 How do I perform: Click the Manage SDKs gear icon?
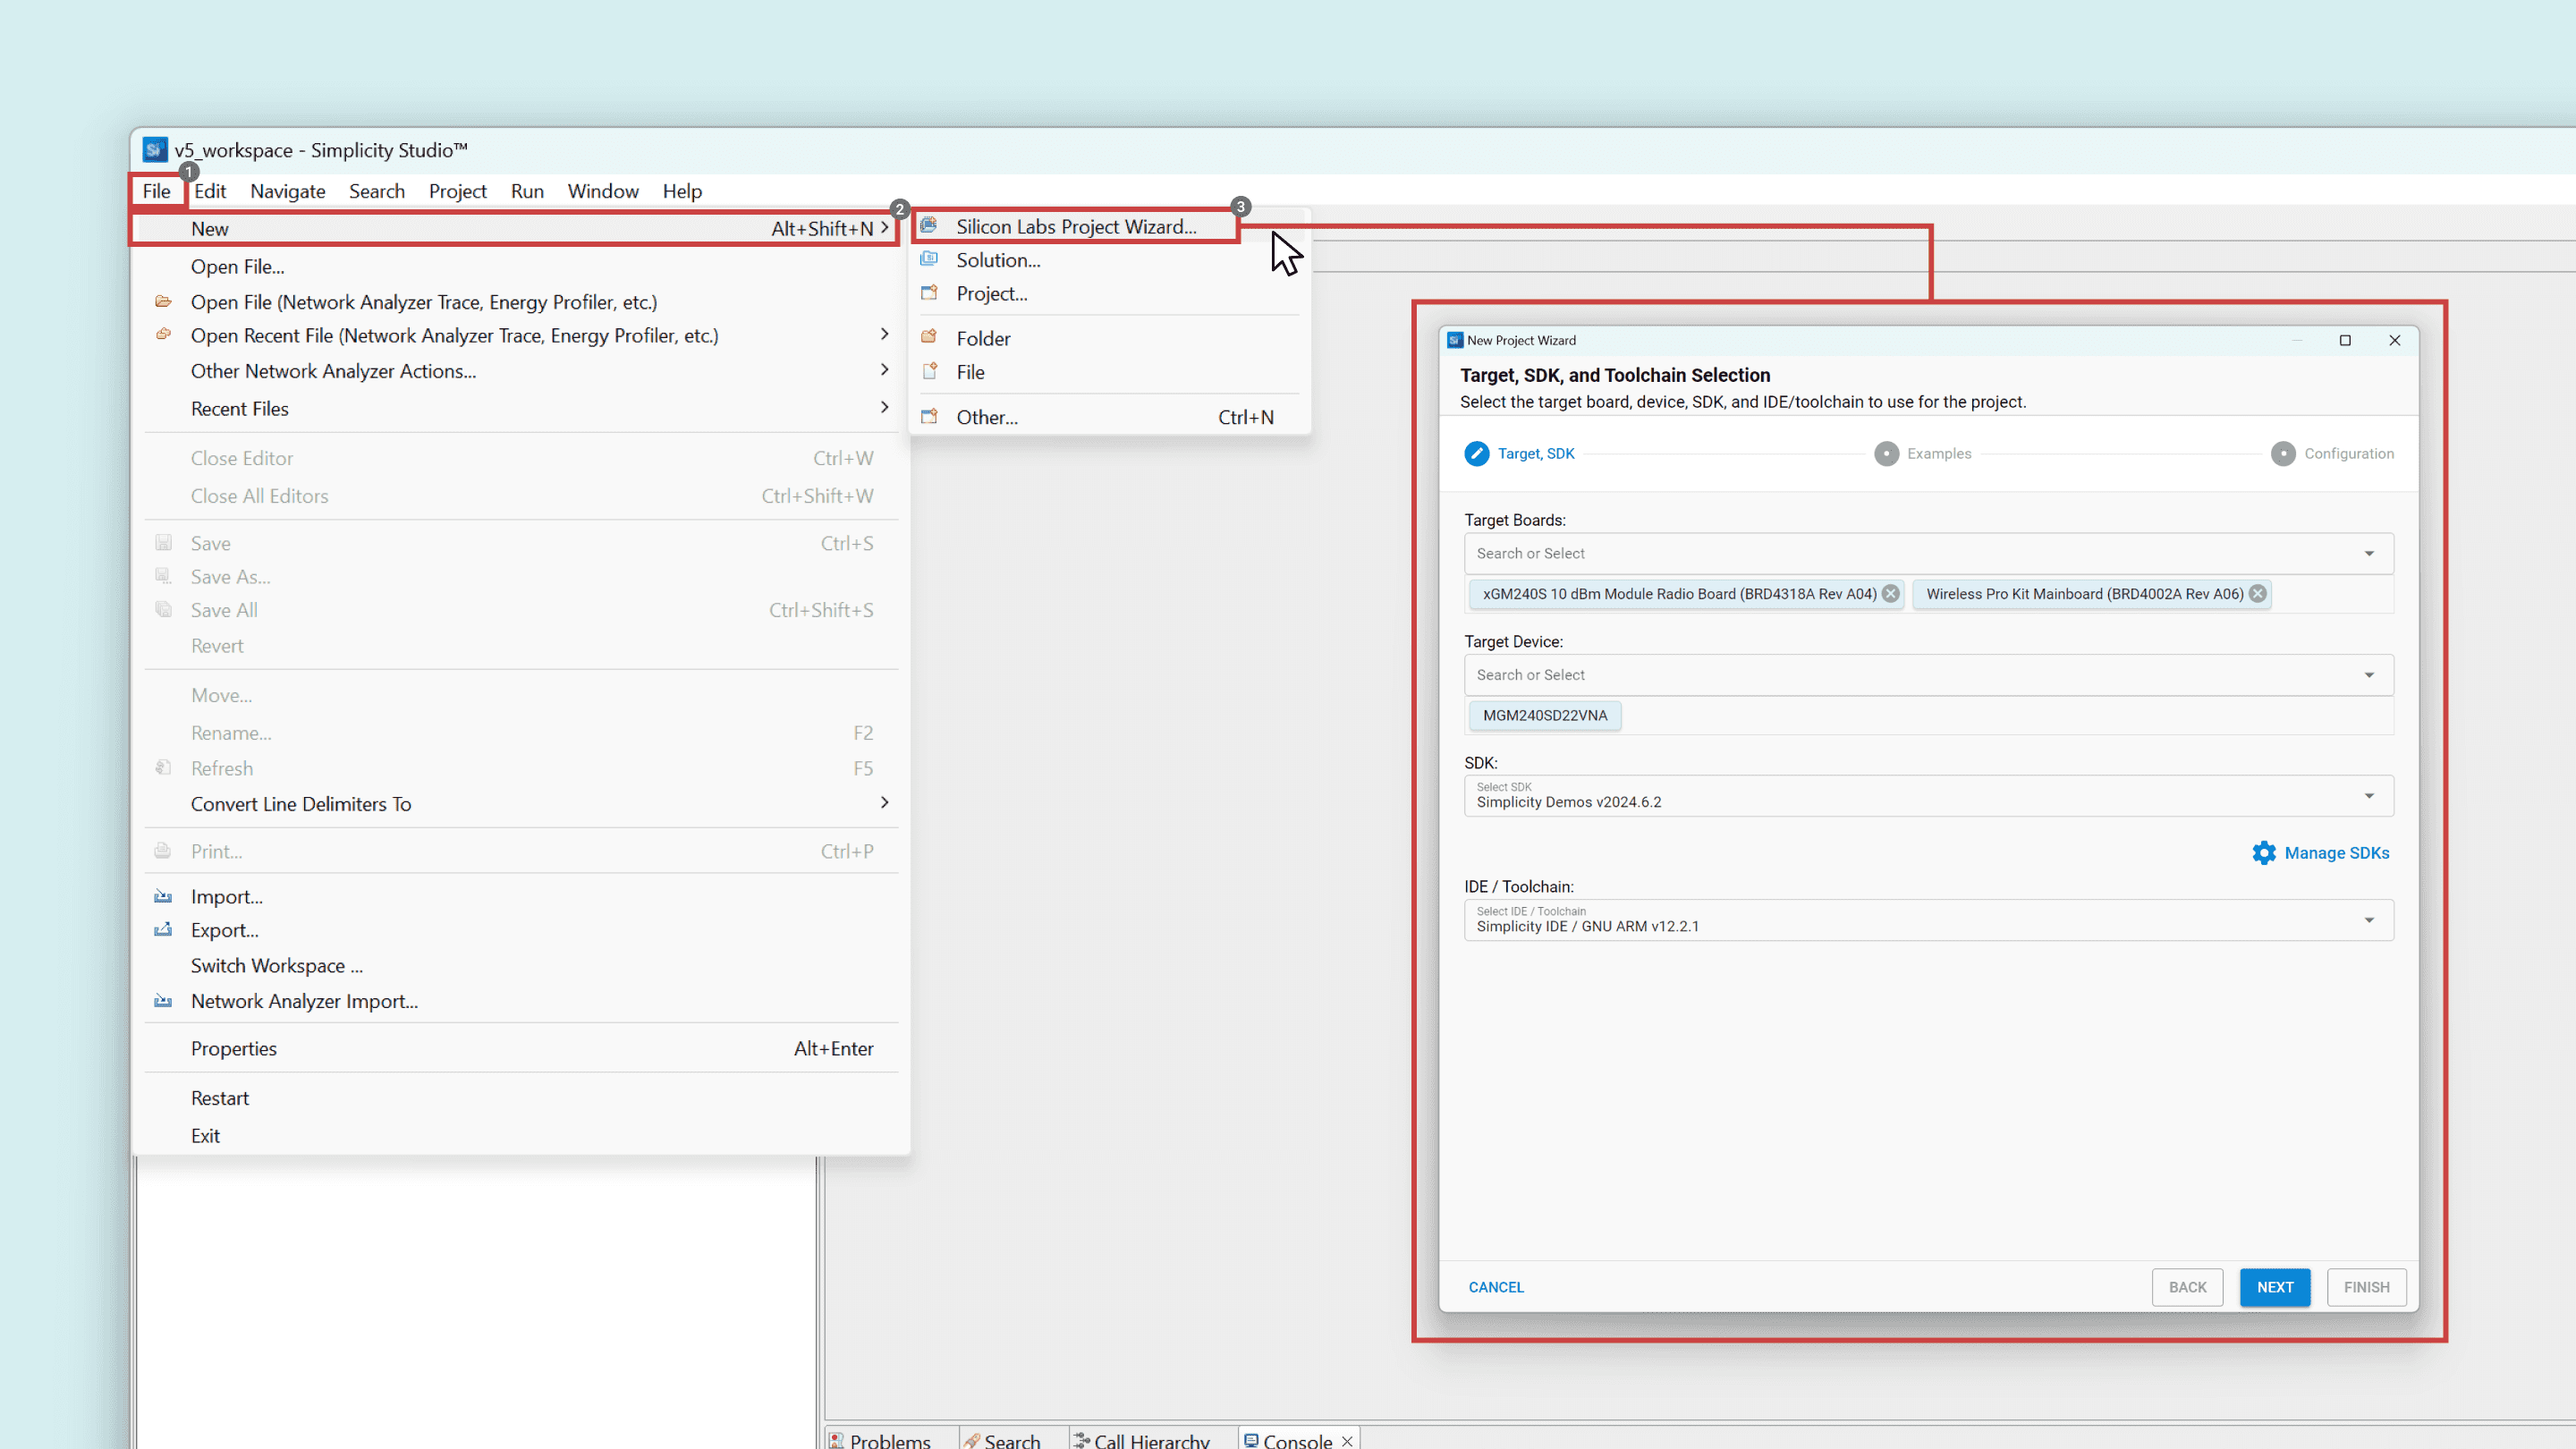2263,853
